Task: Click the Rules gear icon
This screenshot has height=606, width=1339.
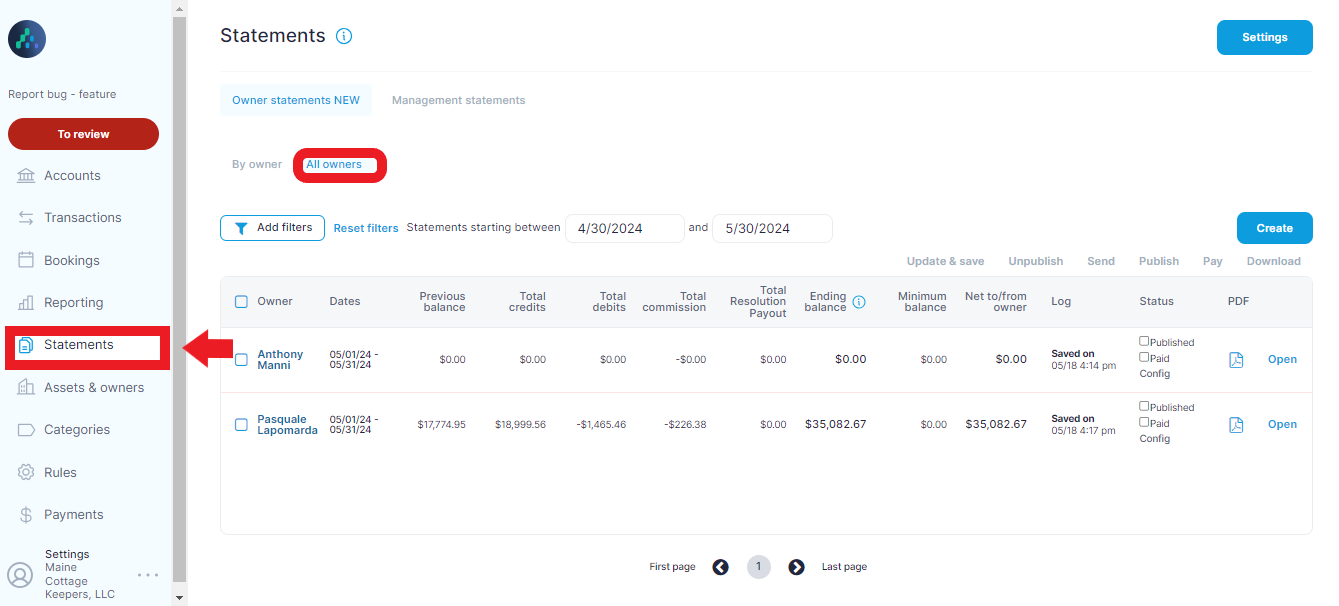Action: (26, 472)
